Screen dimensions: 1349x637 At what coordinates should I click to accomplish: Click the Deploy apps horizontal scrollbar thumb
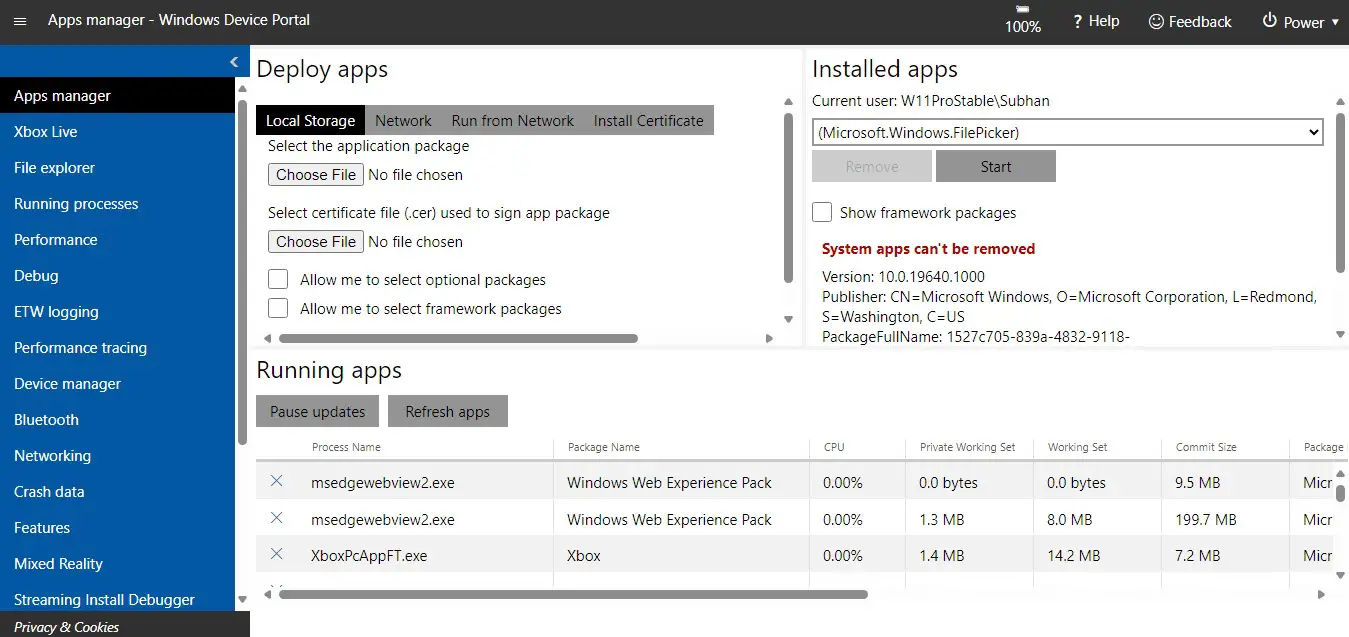(457, 338)
